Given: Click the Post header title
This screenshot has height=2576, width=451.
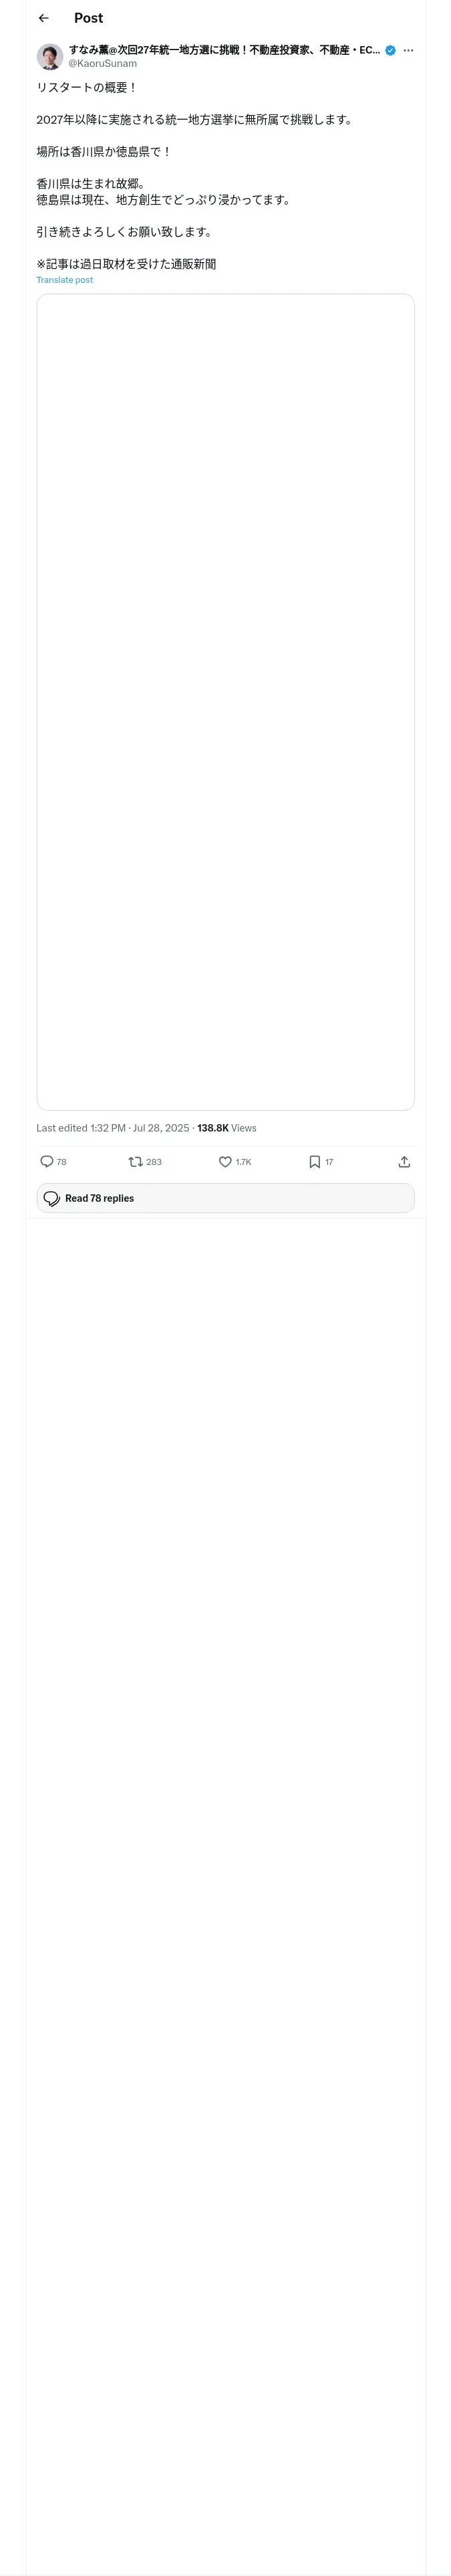Looking at the screenshot, I should pyautogui.click(x=88, y=18).
